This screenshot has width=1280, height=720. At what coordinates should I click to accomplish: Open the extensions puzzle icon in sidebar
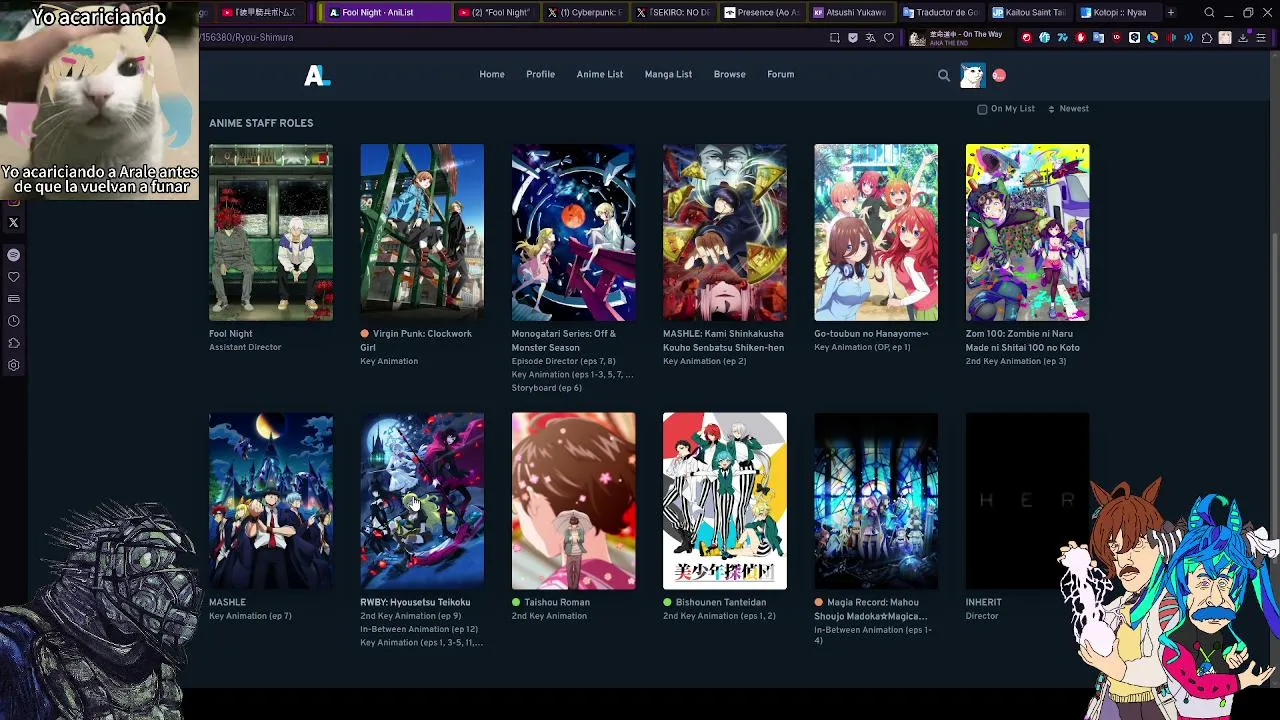14,343
